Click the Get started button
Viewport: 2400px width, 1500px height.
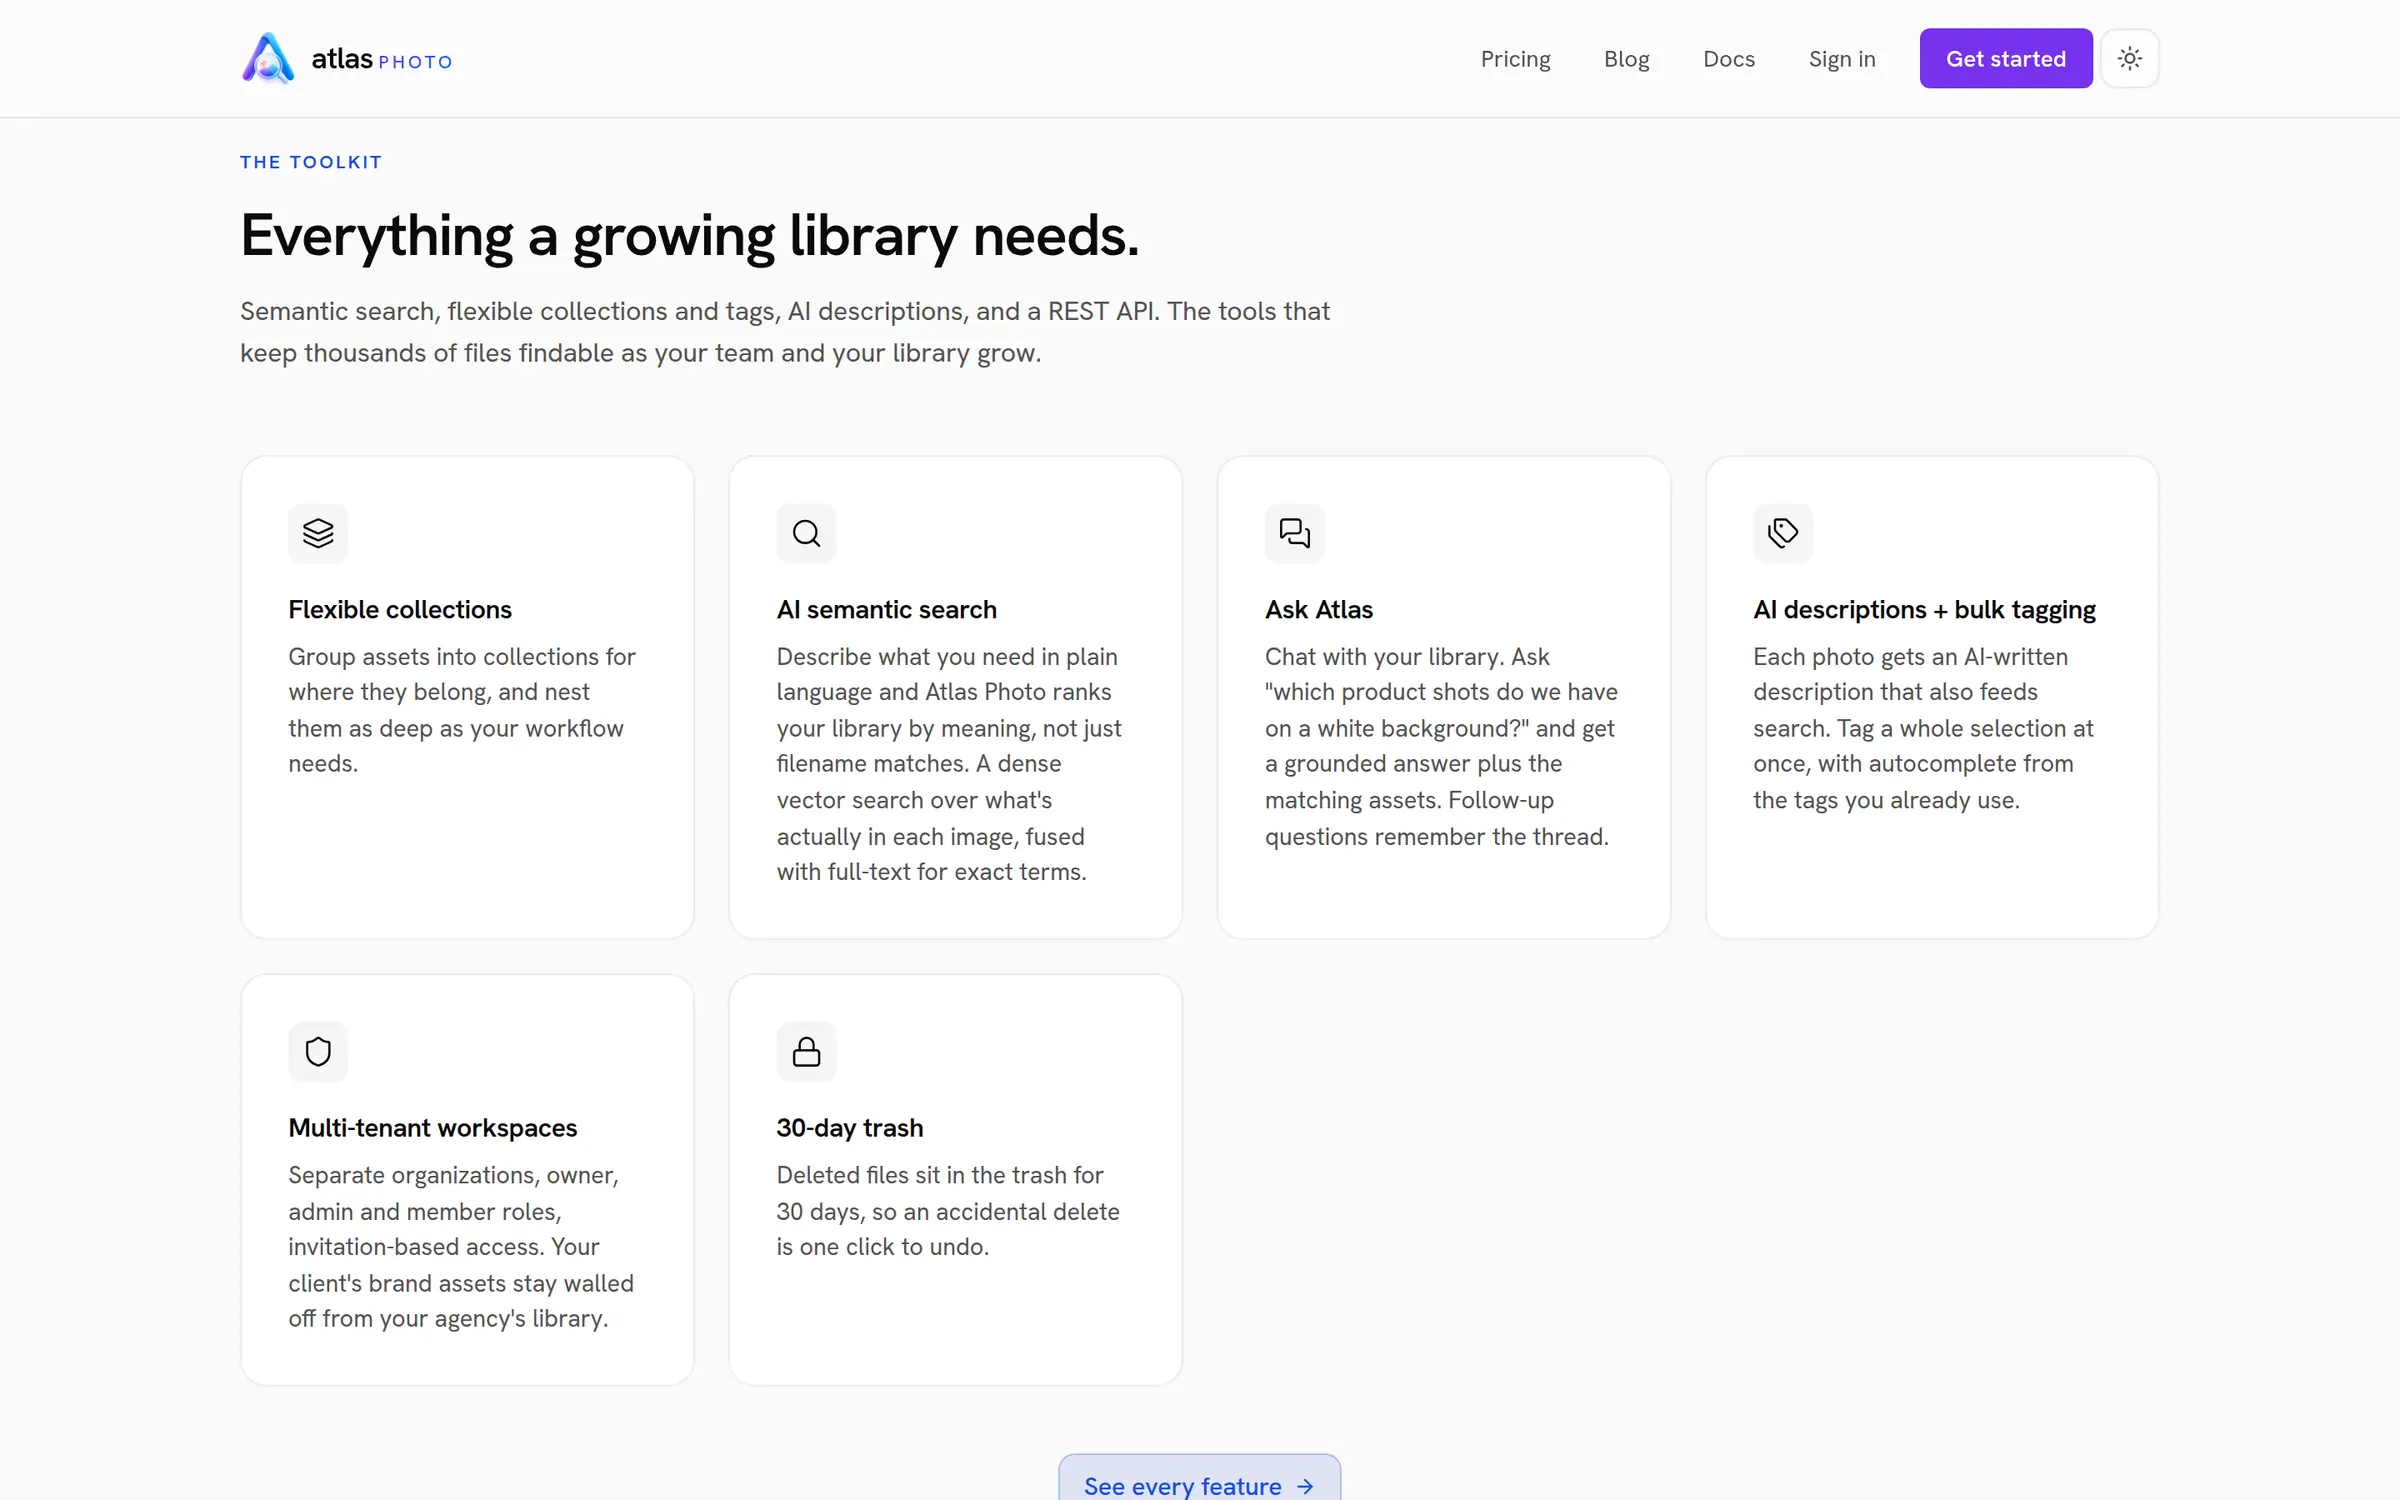click(2006, 58)
